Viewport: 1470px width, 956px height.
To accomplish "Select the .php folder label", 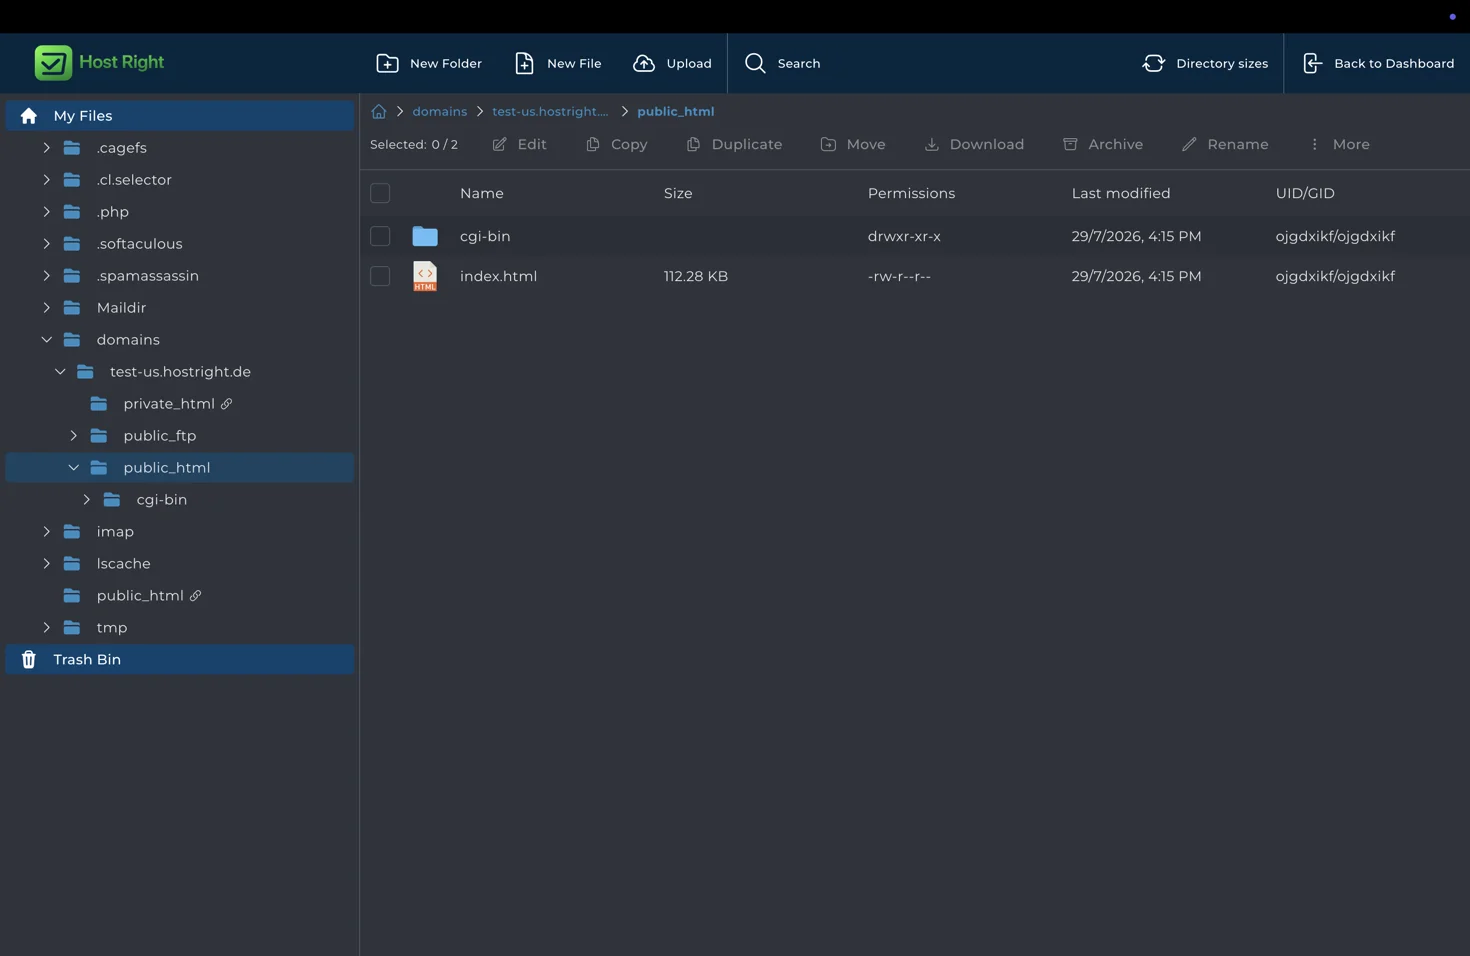I will (113, 212).
